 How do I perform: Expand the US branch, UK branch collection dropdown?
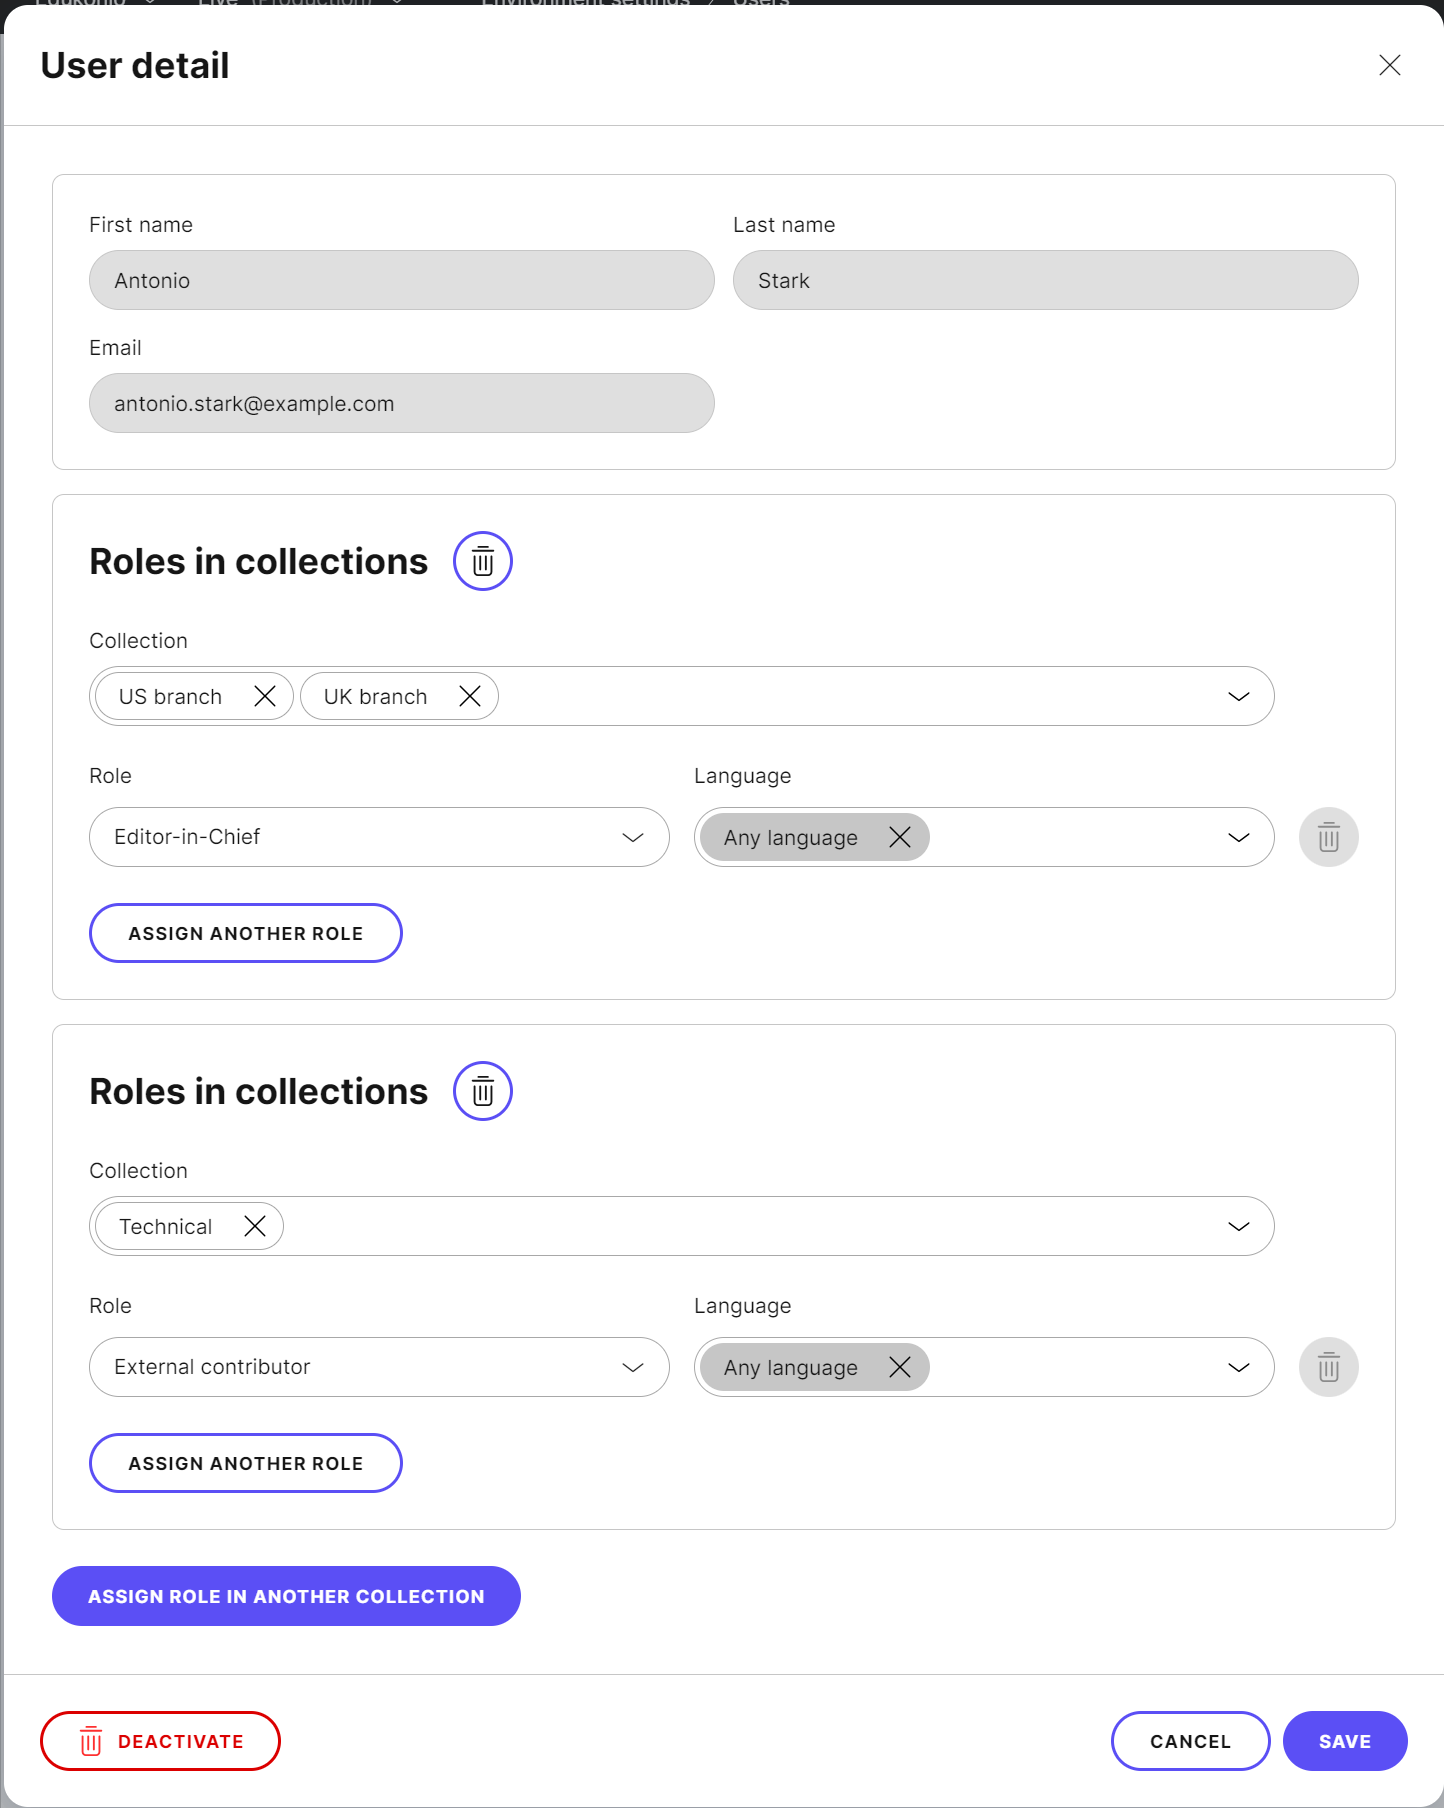pos(1238,696)
